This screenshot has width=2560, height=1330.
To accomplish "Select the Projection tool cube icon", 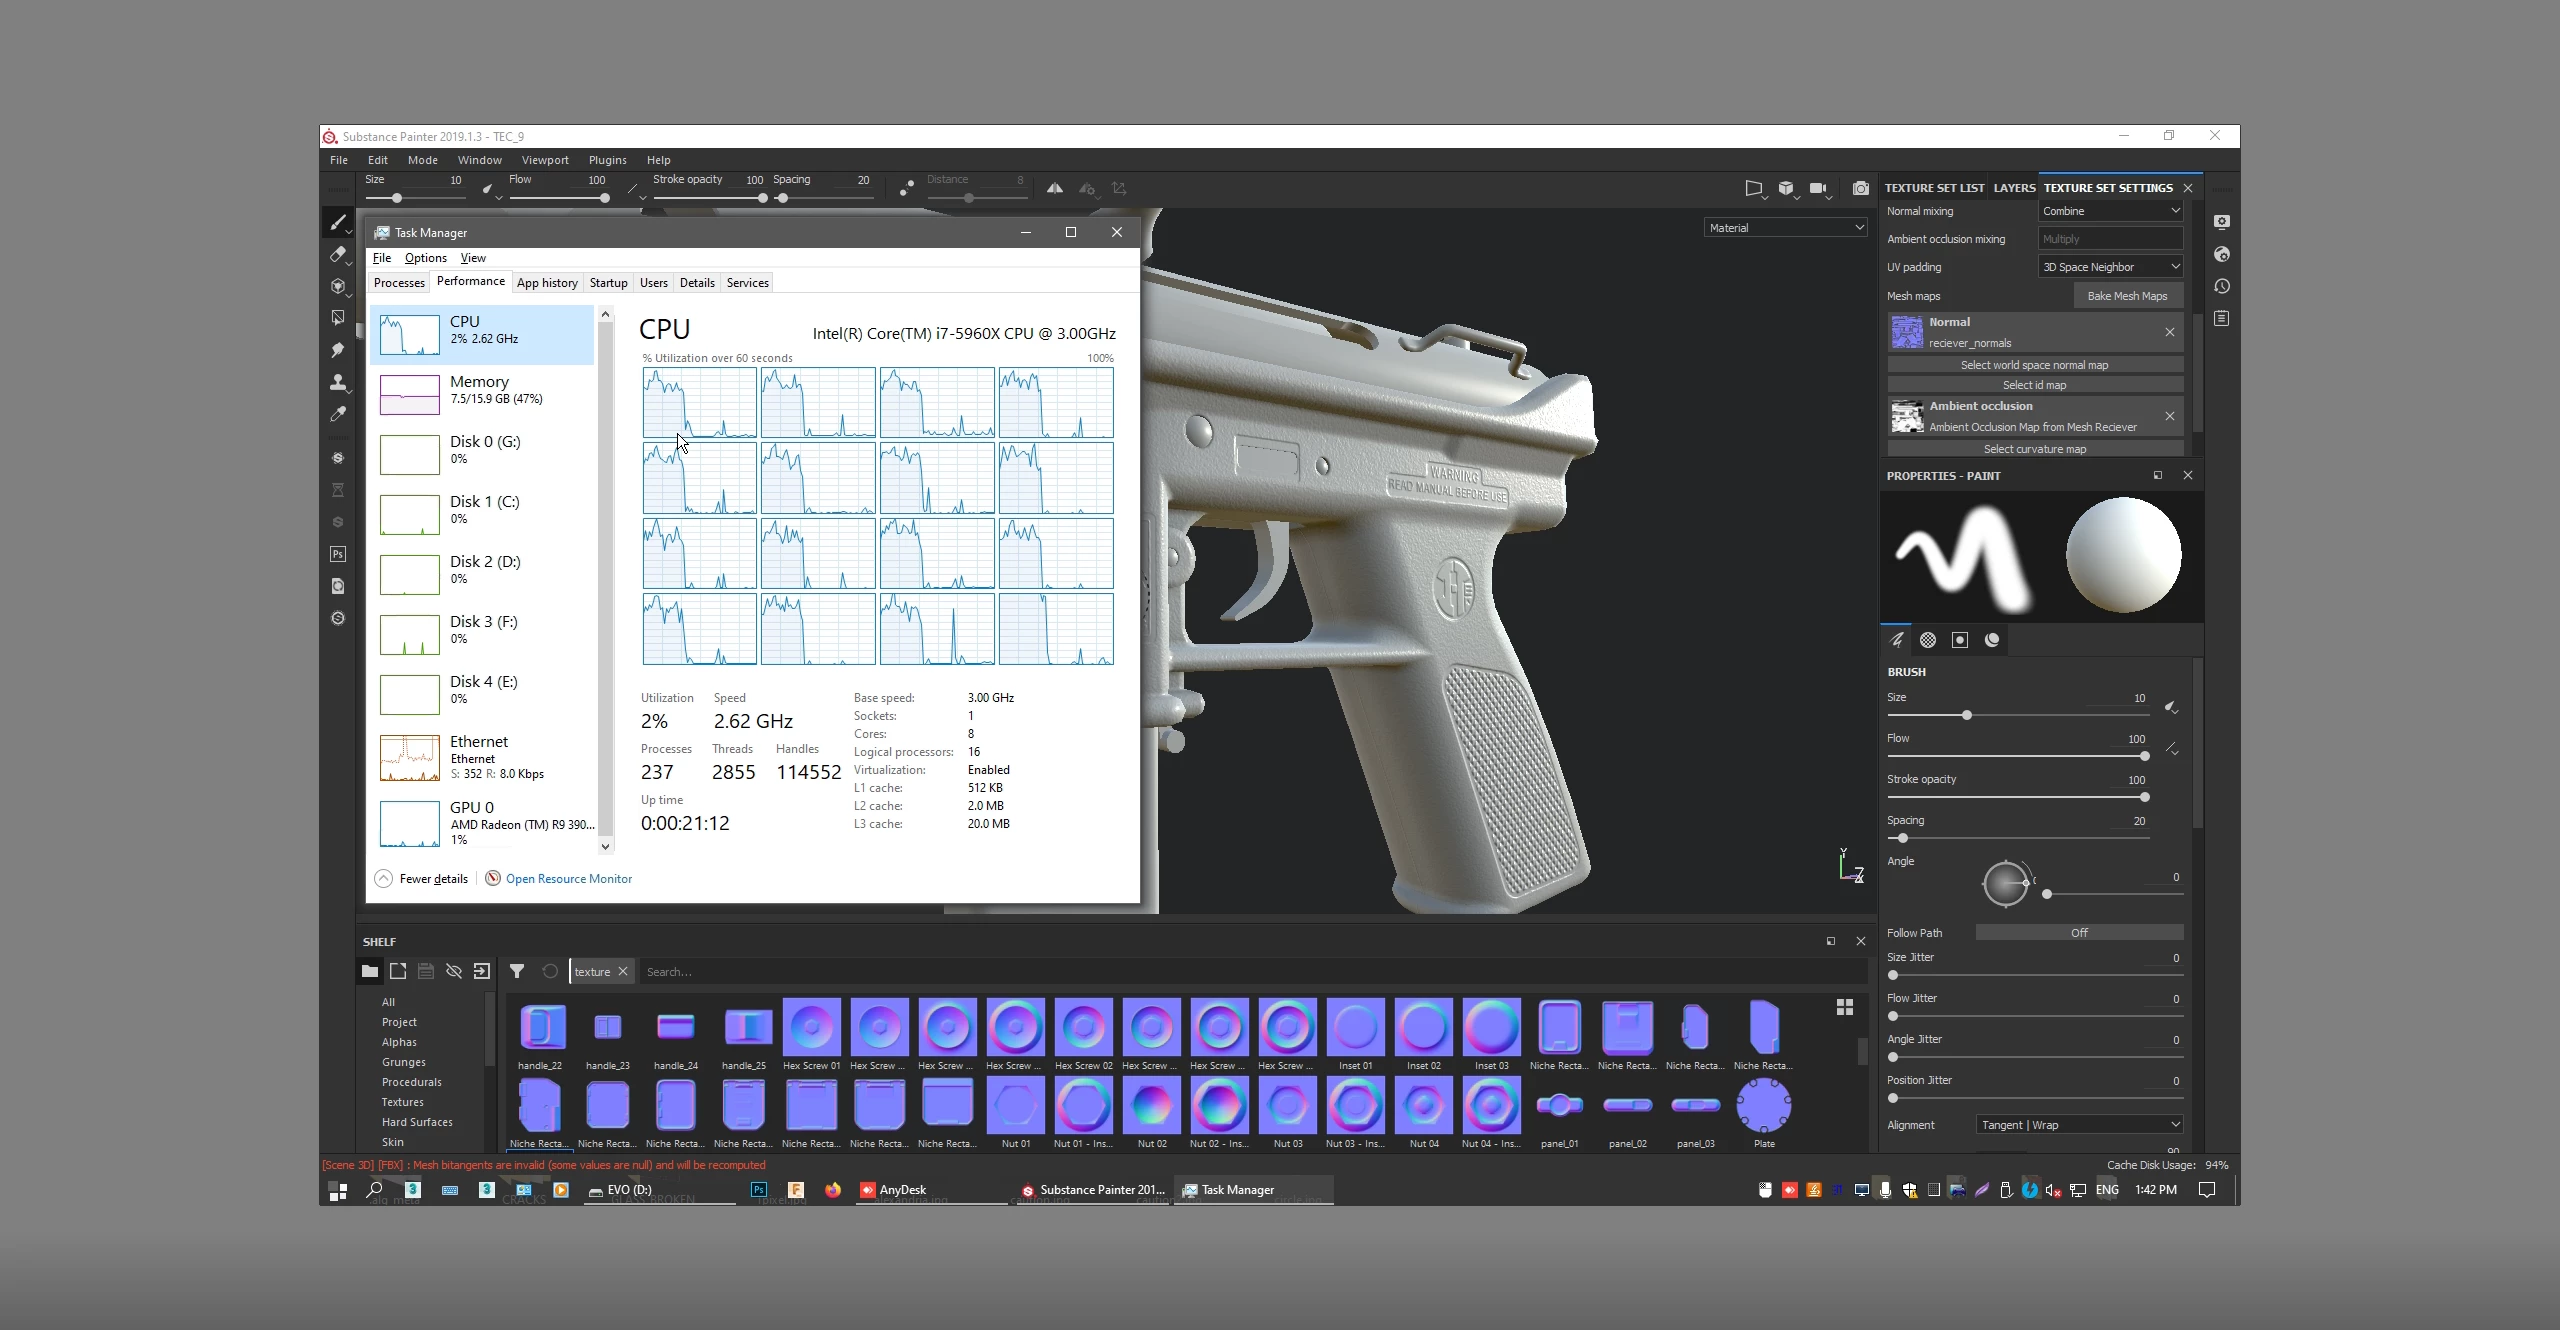I will (x=338, y=286).
